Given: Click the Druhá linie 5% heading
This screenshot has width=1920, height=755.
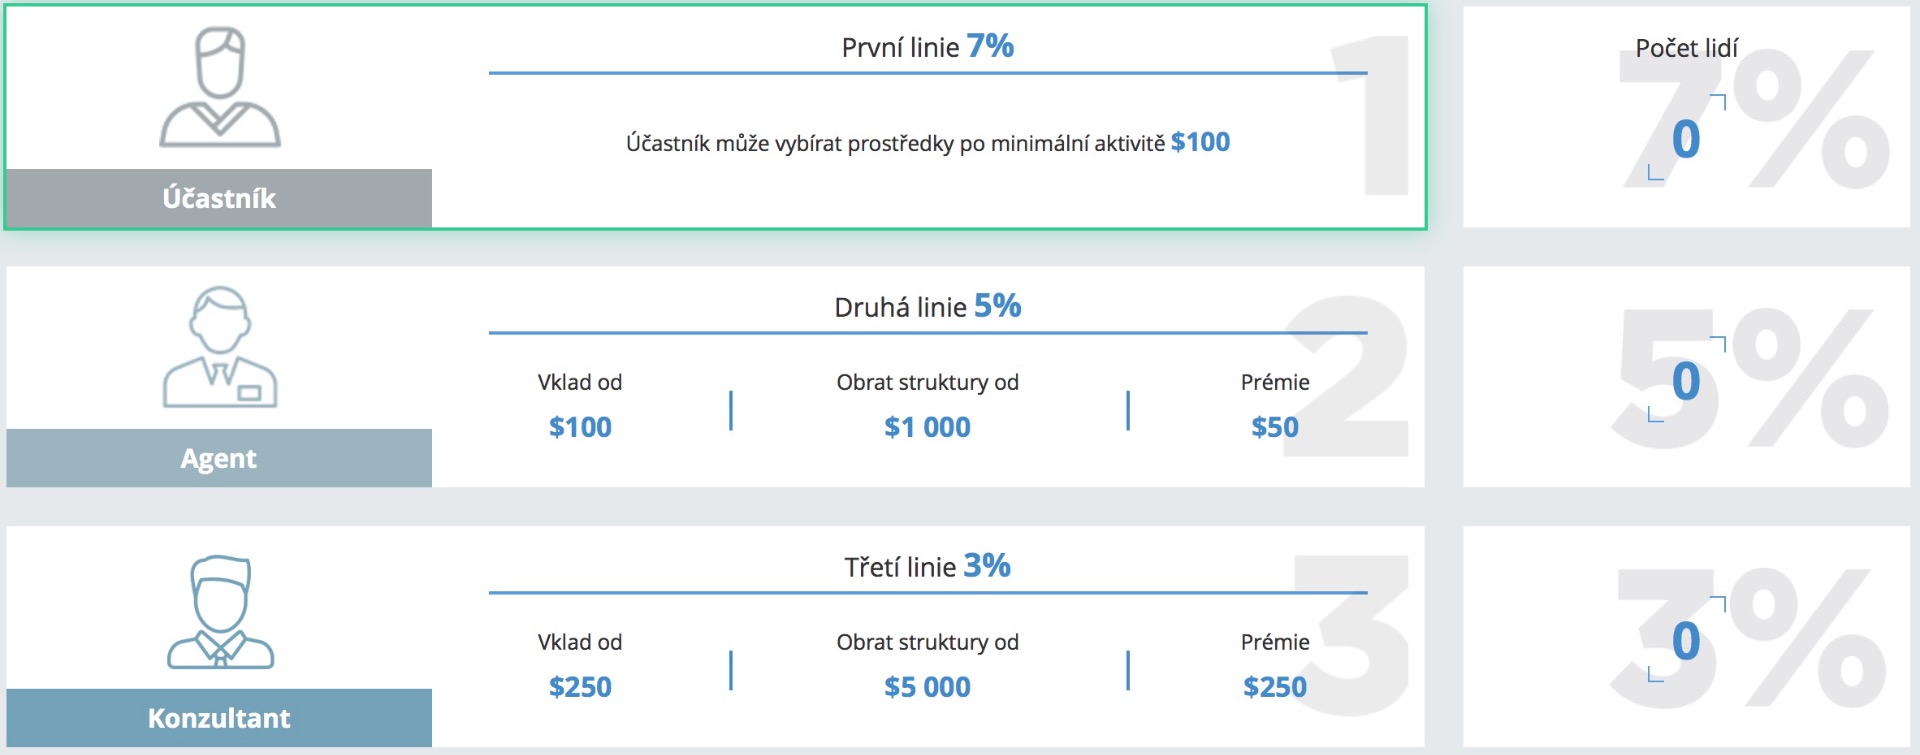Looking at the screenshot, I should (927, 306).
